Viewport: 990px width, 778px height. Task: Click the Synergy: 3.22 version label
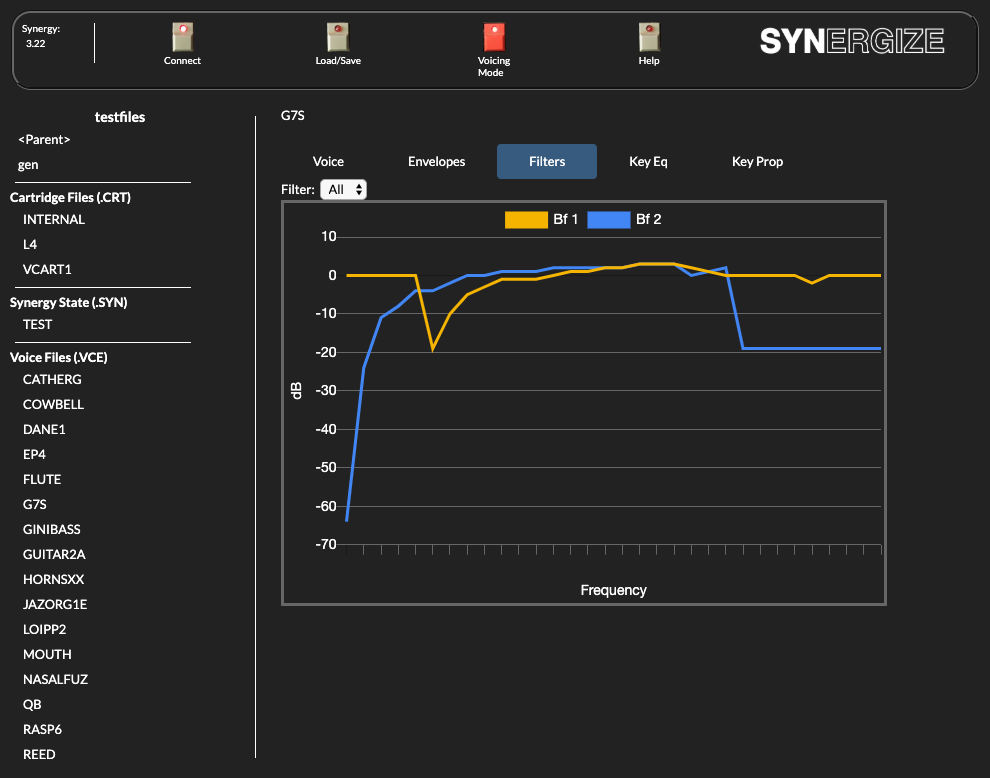(40, 36)
